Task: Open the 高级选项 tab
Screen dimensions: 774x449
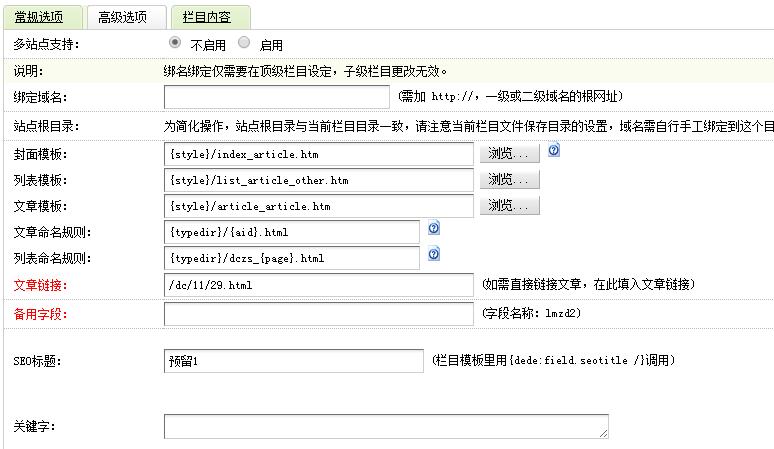Action: tap(126, 17)
